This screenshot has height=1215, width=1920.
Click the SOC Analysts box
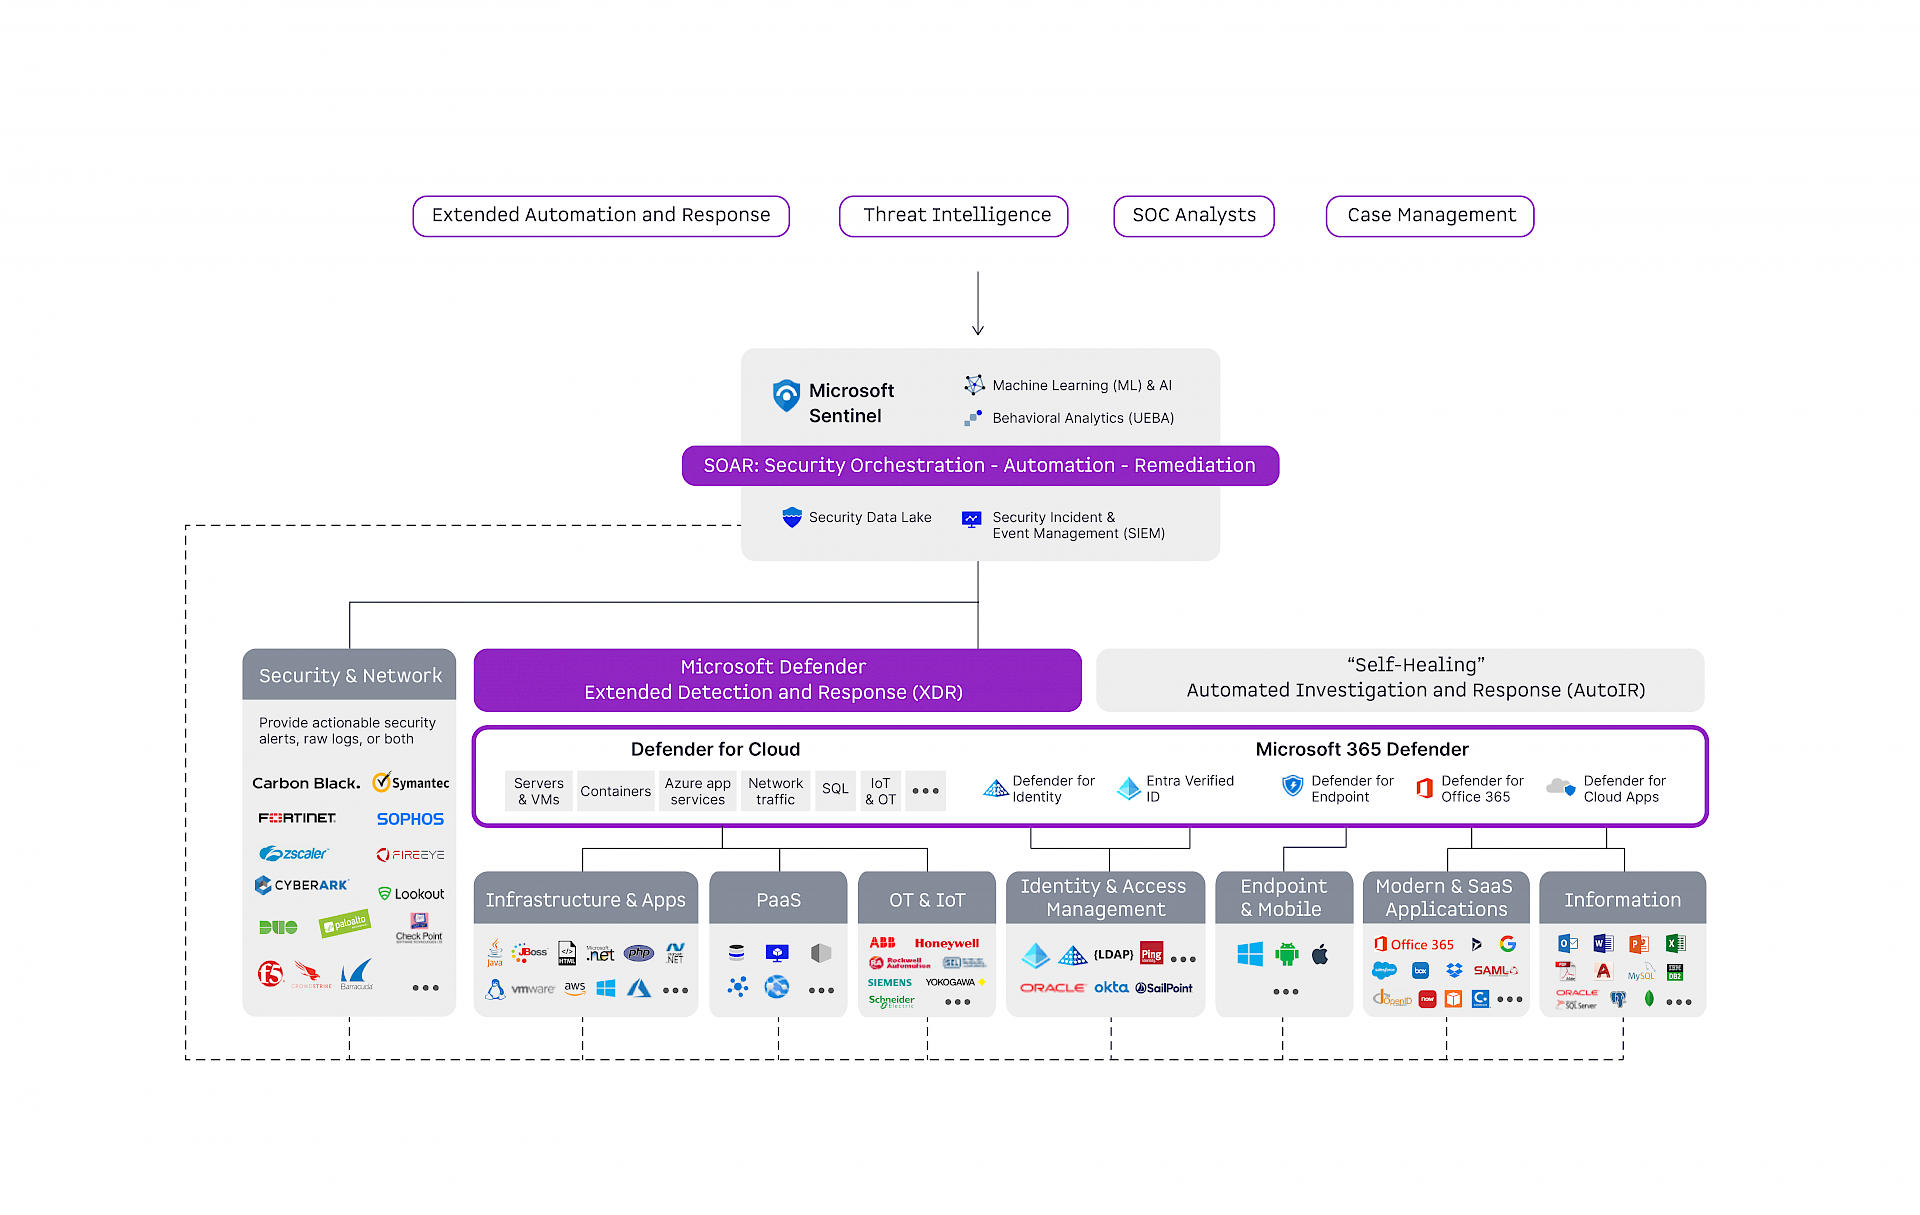click(x=1194, y=216)
